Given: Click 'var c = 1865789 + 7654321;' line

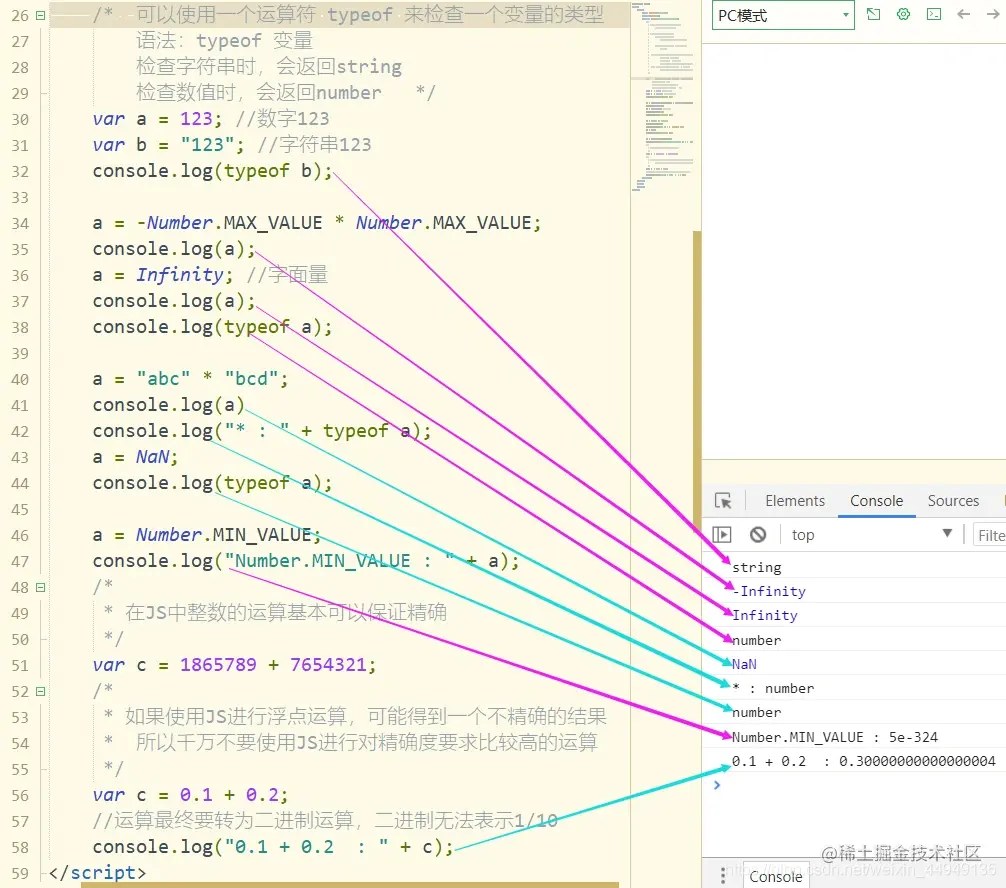Looking at the screenshot, I should pyautogui.click(x=234, y=665).
